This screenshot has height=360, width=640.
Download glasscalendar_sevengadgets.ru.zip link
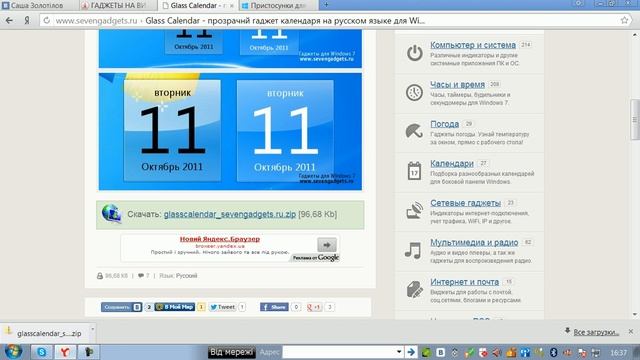point(230,214)
